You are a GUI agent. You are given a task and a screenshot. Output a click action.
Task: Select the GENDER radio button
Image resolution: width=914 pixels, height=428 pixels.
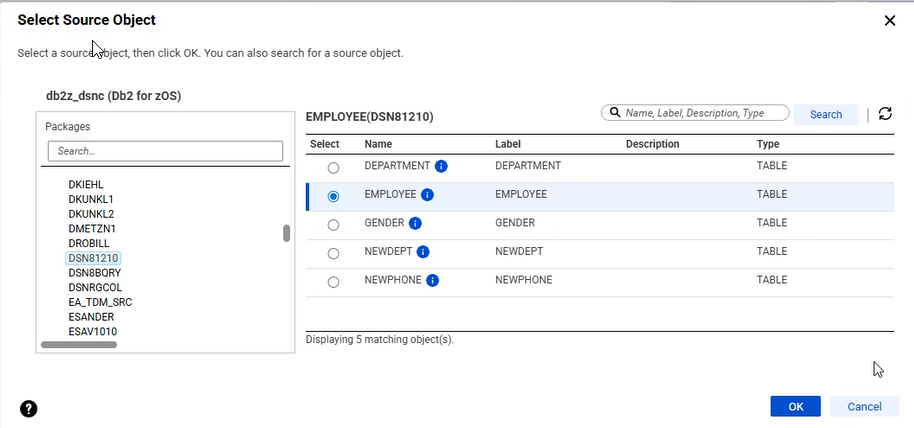(x=333, y=225)
